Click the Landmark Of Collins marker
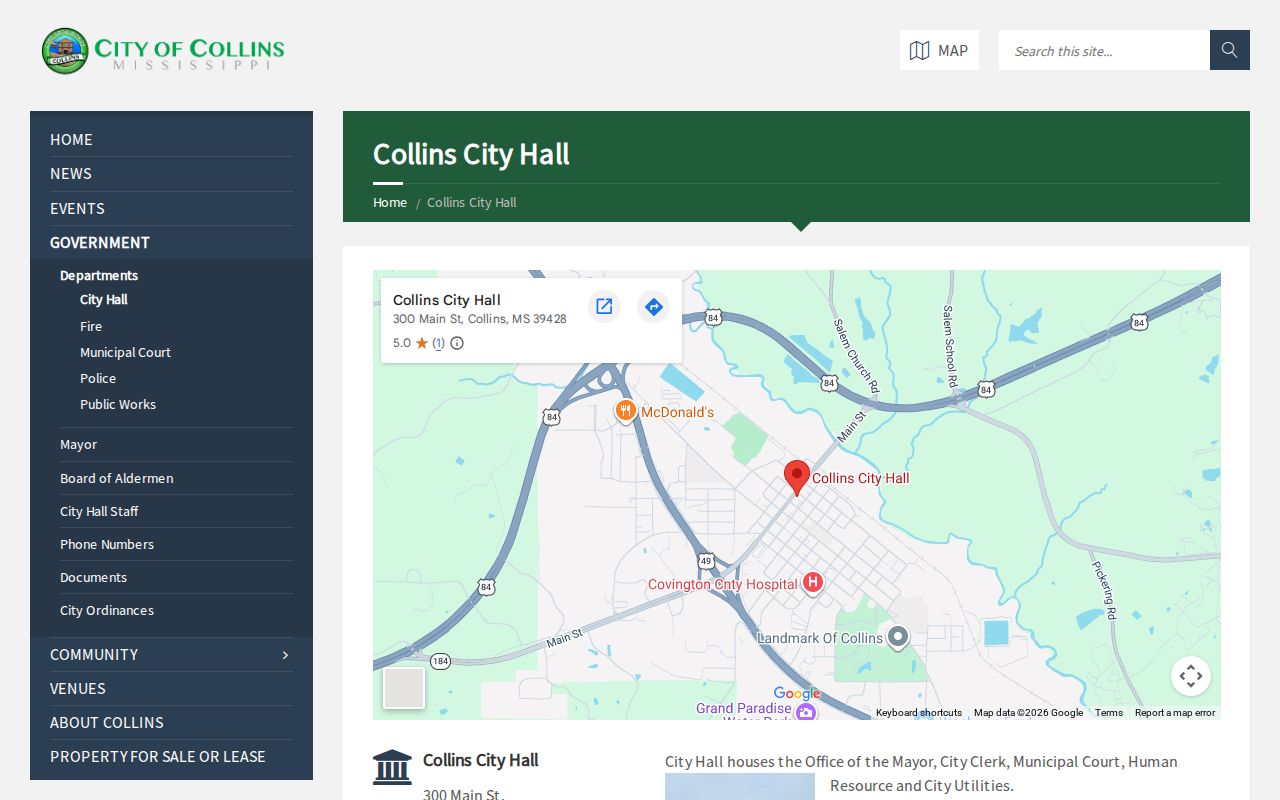The image size is (1280, 800). coord(898,637)
